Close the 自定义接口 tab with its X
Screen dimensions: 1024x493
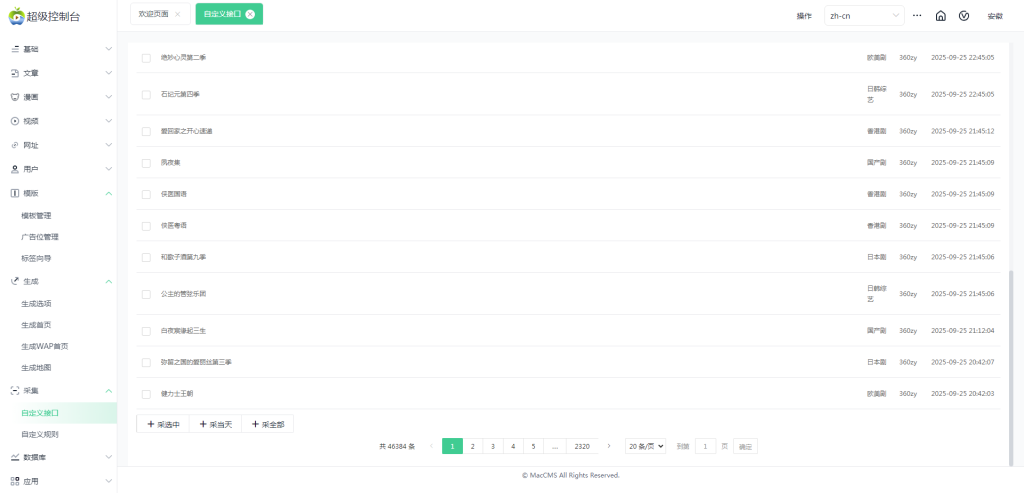(250, 15)
